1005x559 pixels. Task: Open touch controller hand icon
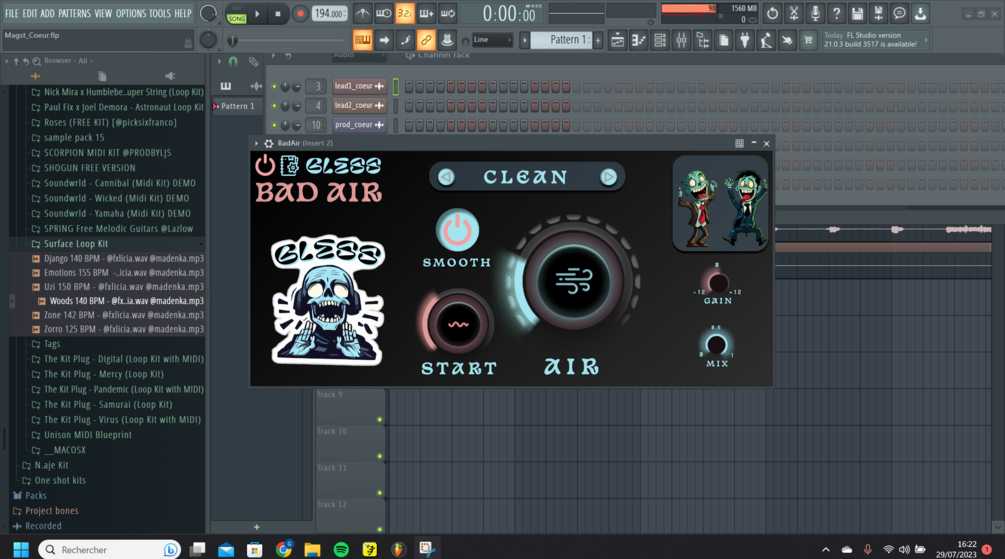[787, 40]
